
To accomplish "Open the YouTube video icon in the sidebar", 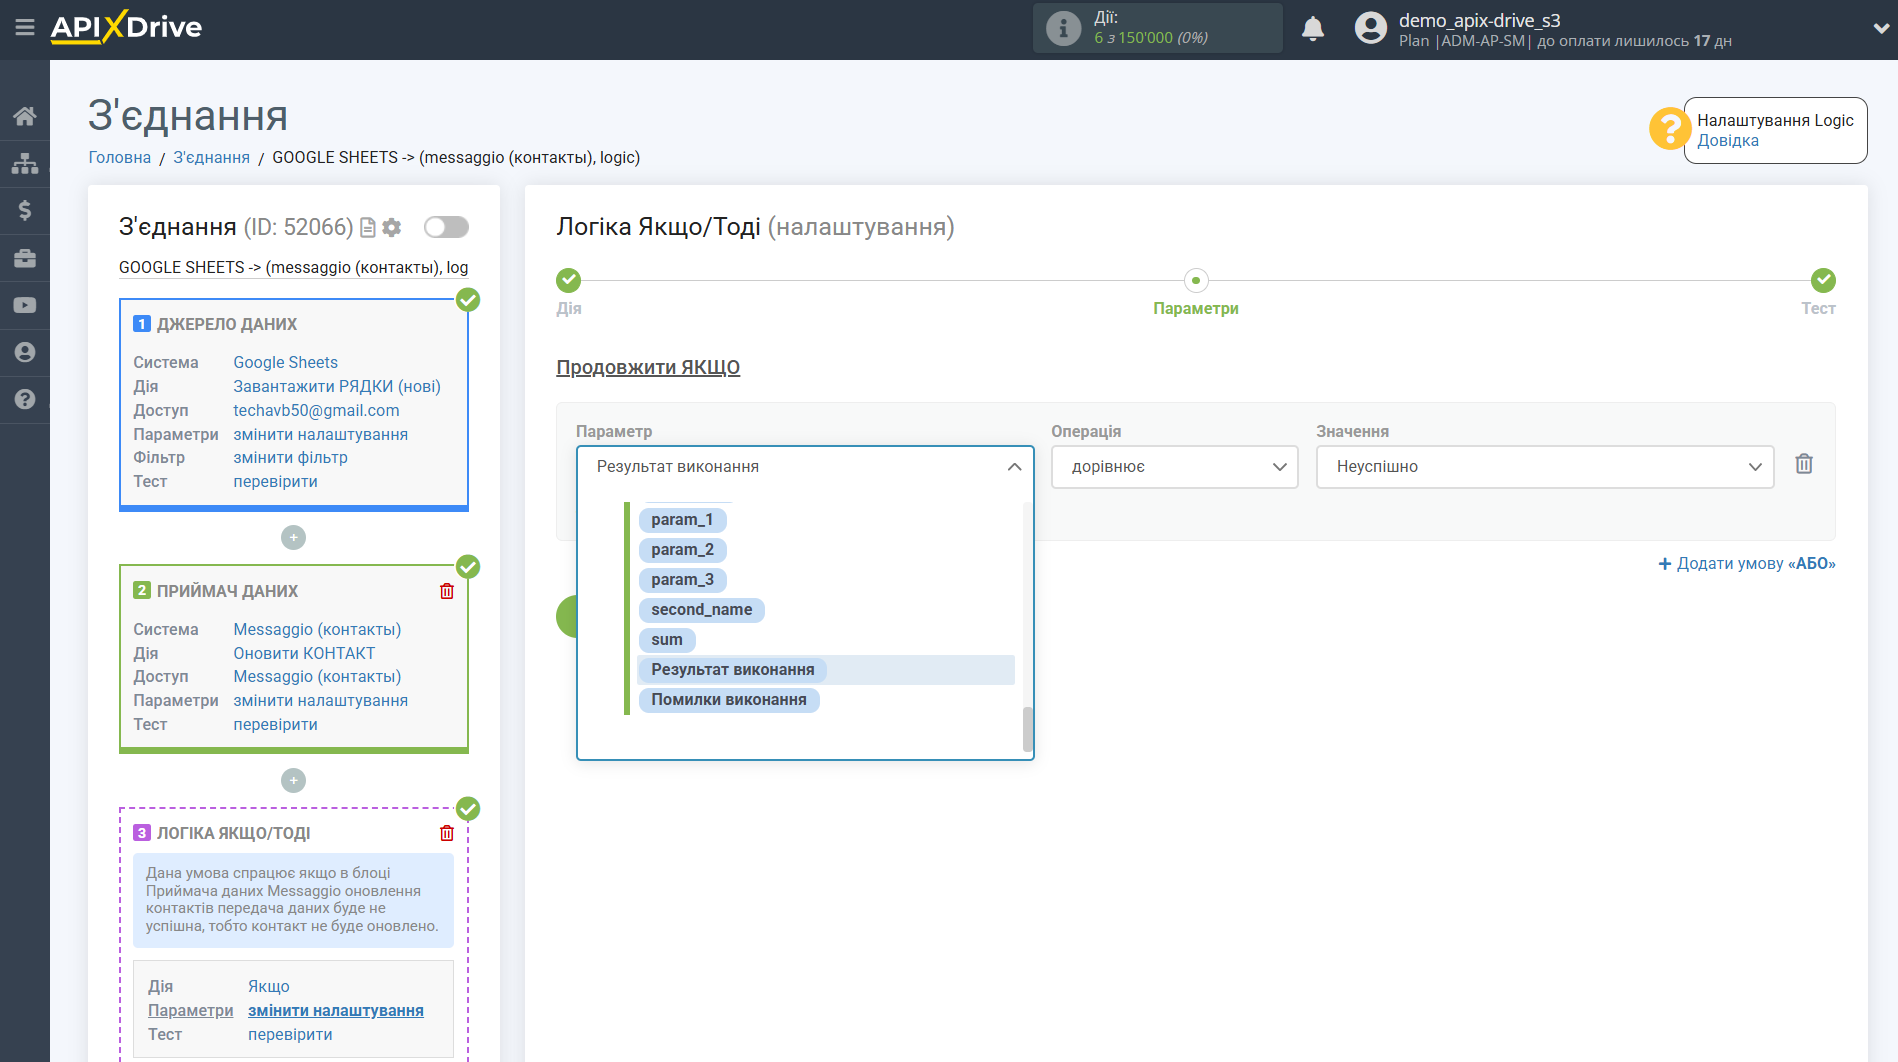I will click(x=24, y=305).
